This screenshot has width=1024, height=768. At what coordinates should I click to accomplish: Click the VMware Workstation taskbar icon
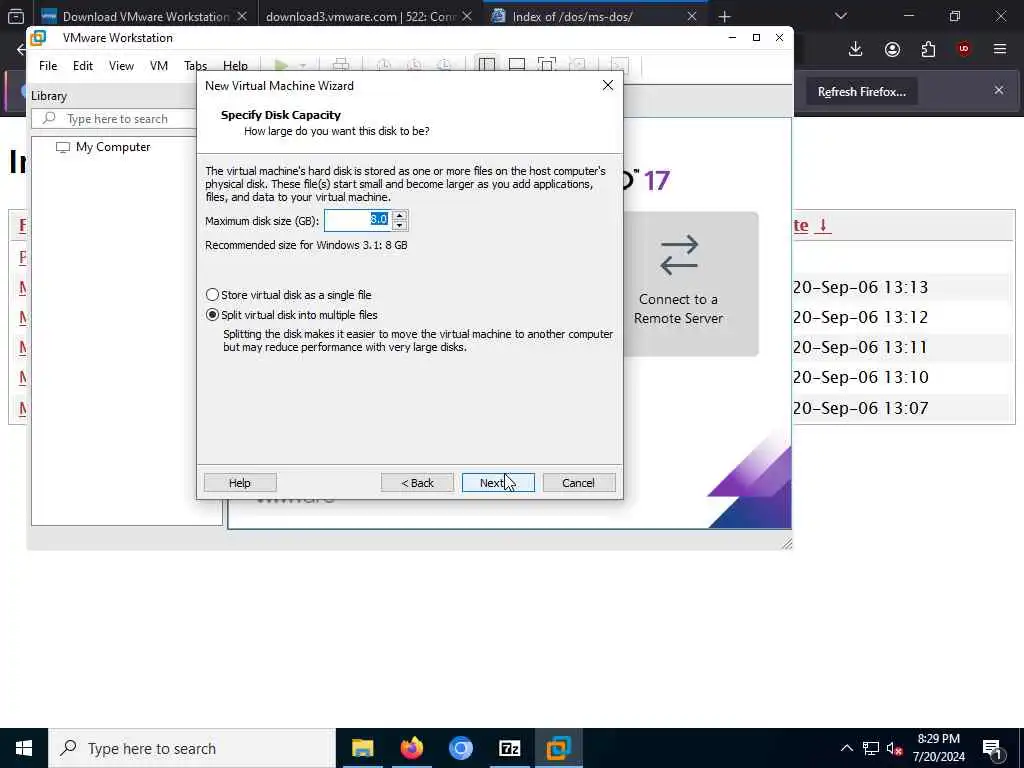pyautogui.click(x=558, y=748)
